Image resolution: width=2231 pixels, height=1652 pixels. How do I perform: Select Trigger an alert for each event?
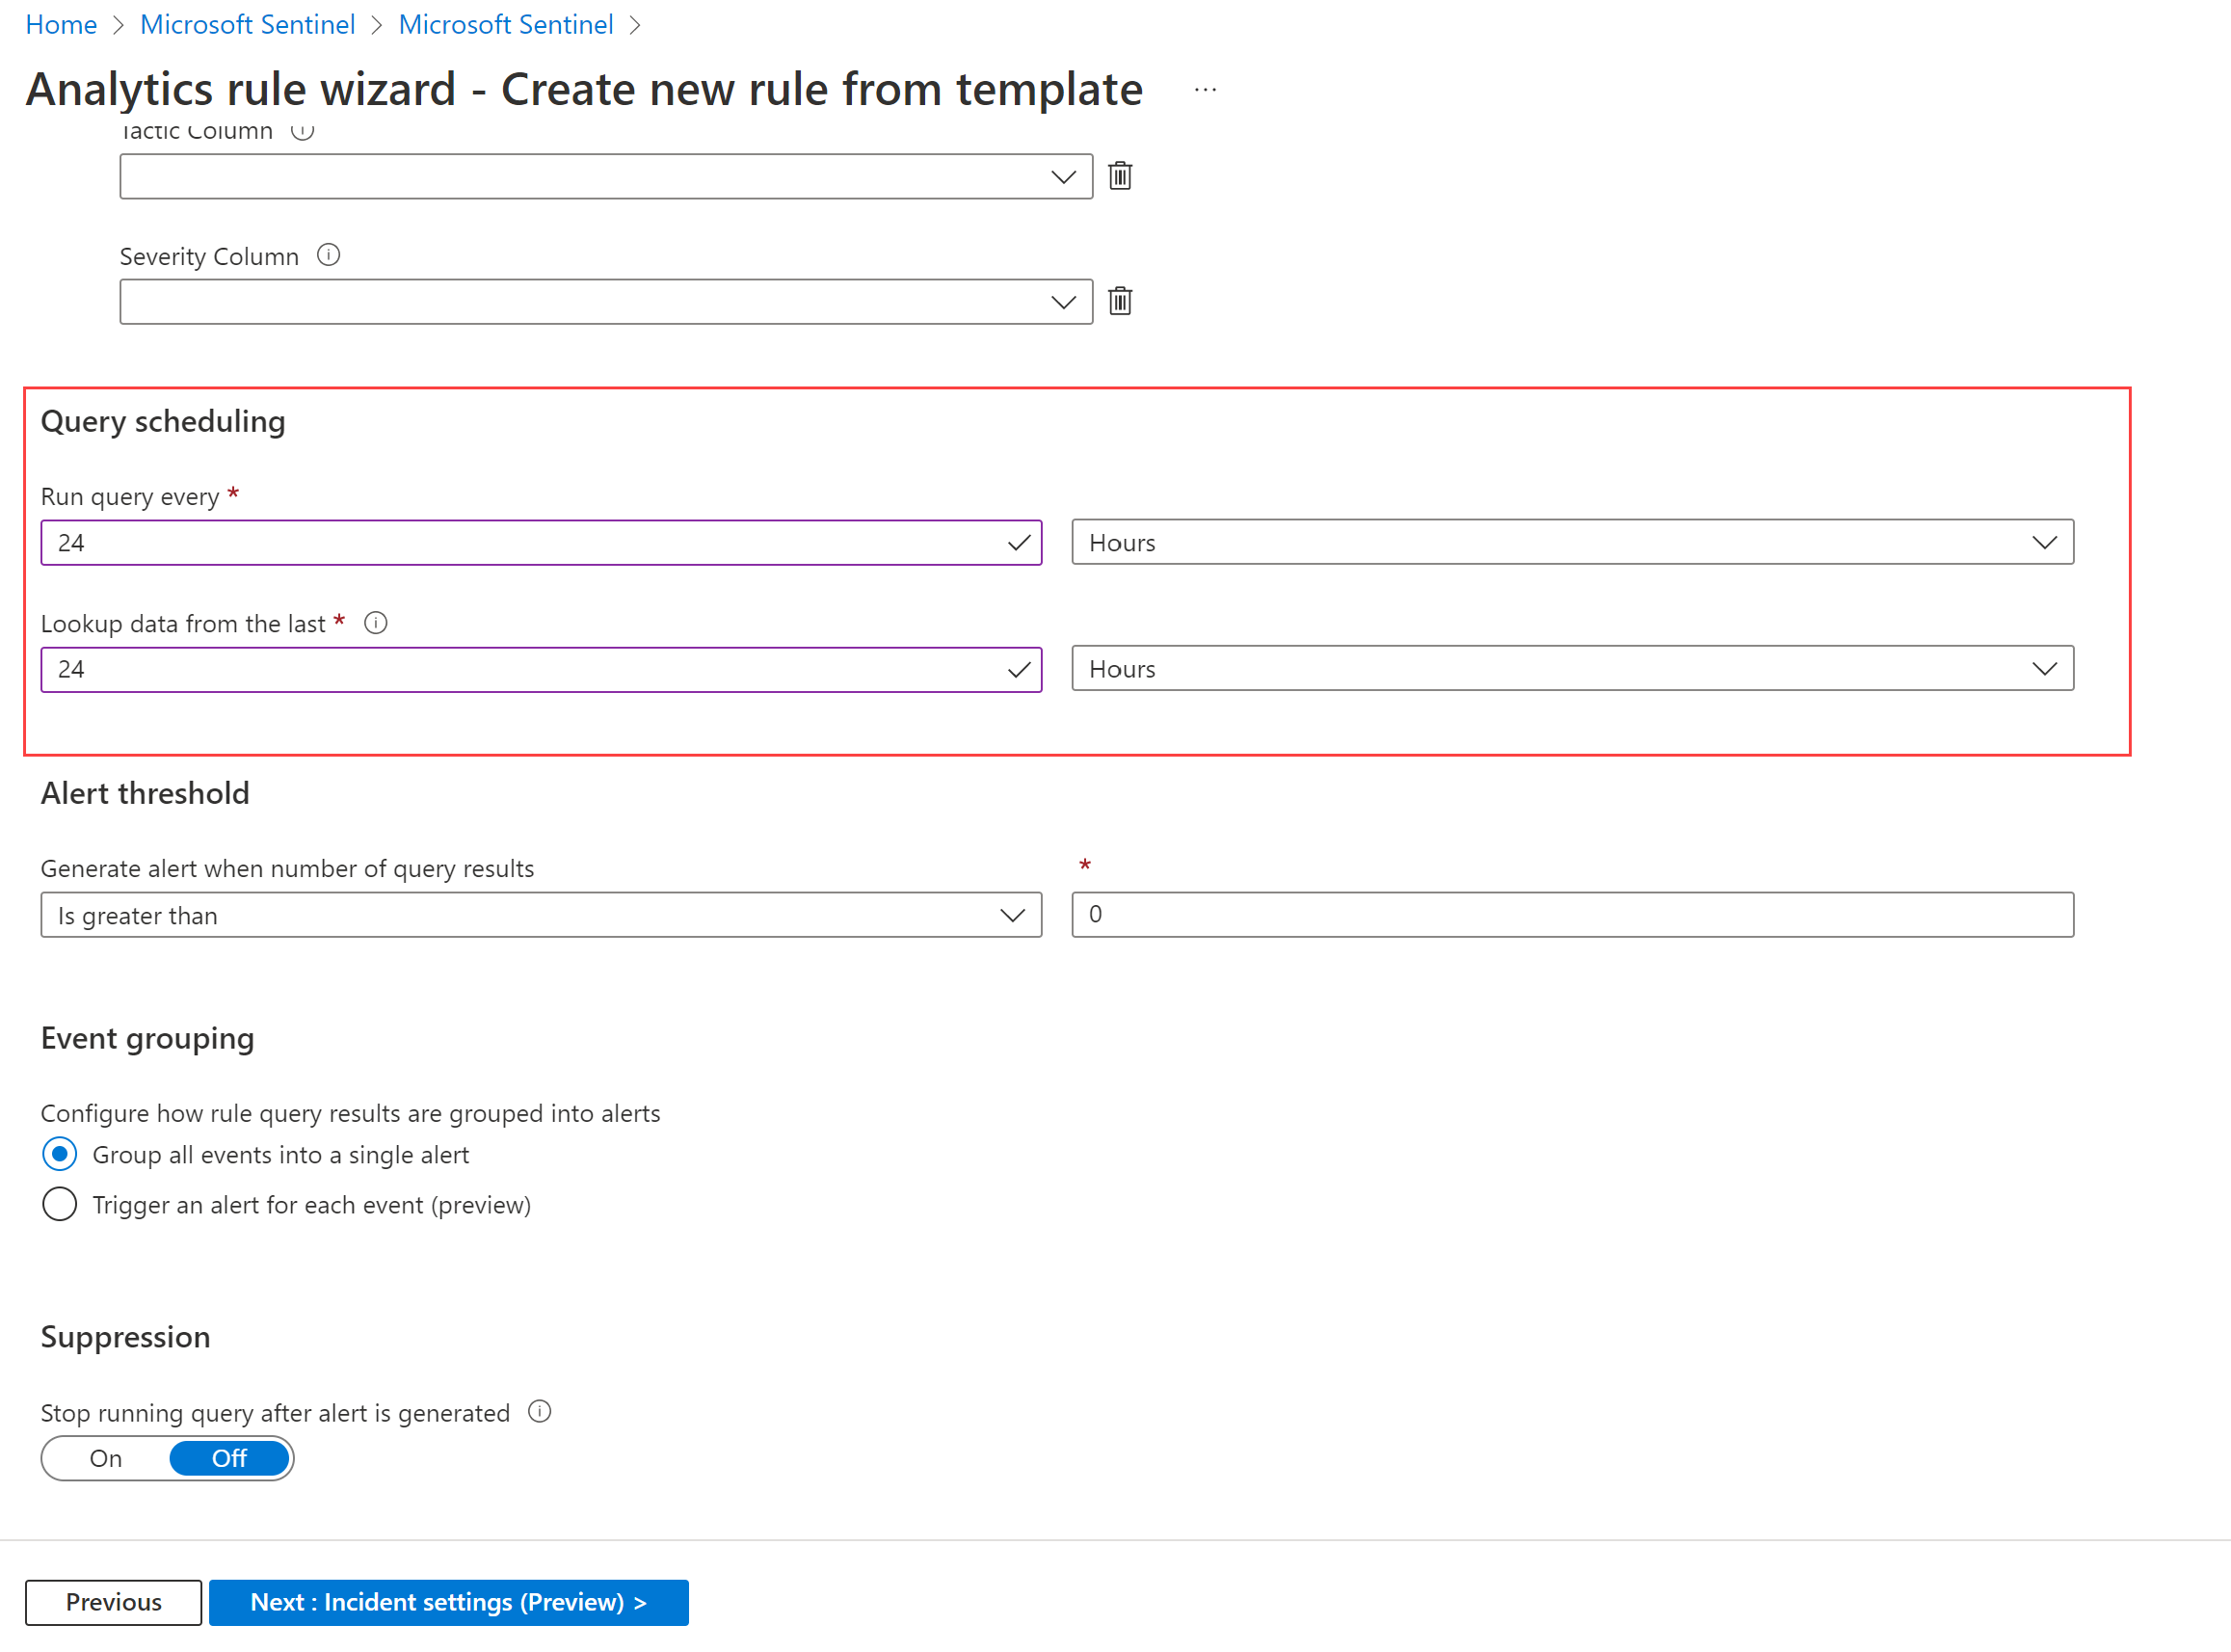coord(57,1204)
